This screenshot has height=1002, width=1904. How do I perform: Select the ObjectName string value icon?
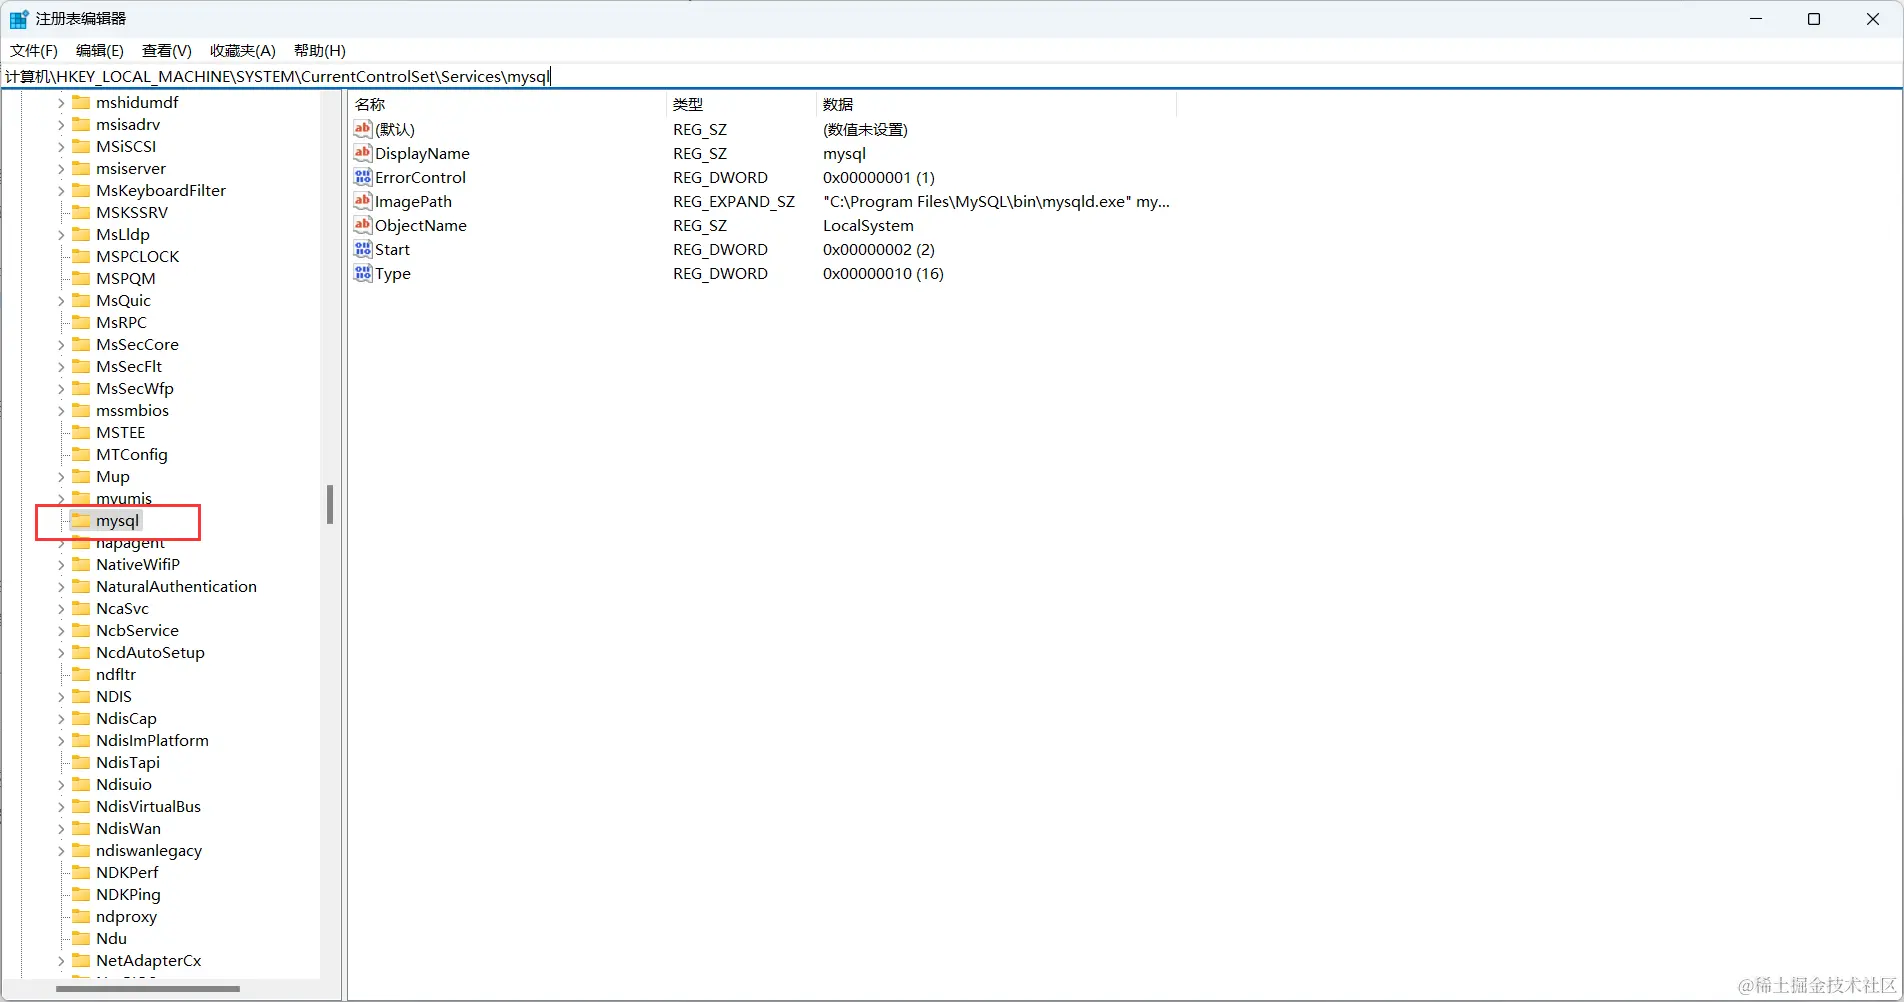click(363, 225)
